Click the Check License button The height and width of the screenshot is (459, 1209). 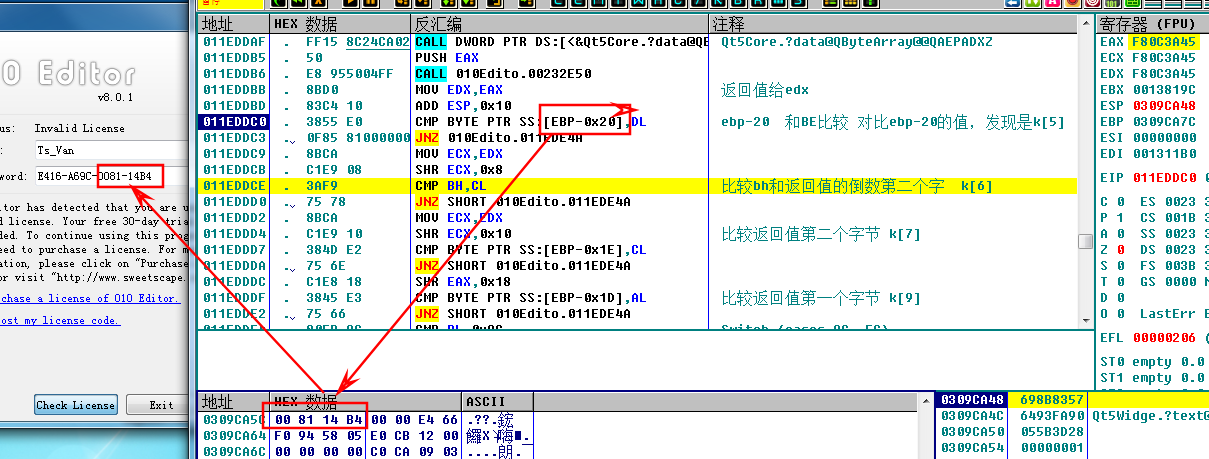coord(76,405)
